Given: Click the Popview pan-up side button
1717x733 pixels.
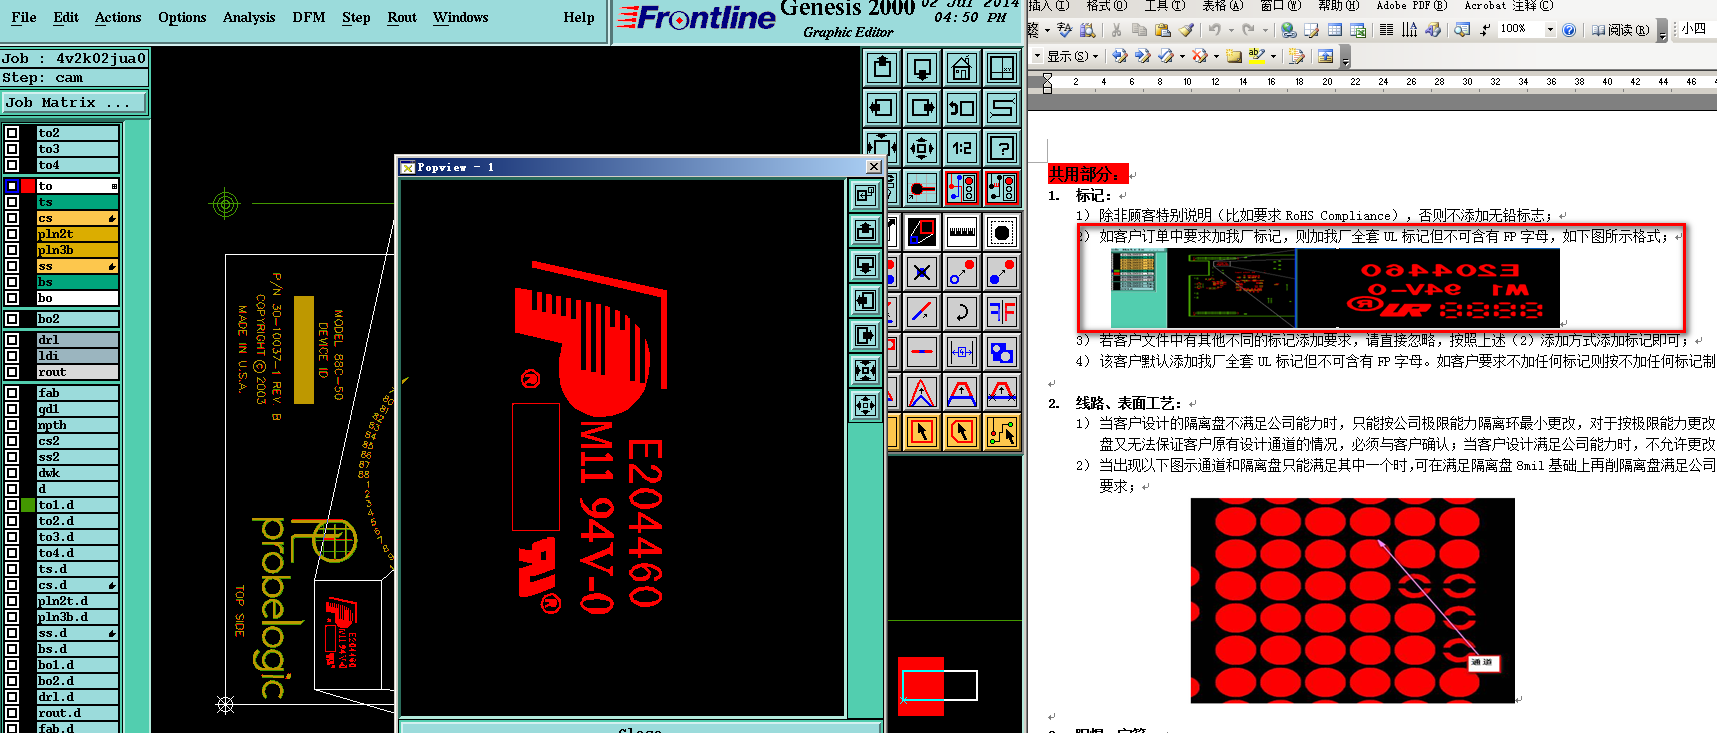Looking at the screenshot, I should point(866,230).
